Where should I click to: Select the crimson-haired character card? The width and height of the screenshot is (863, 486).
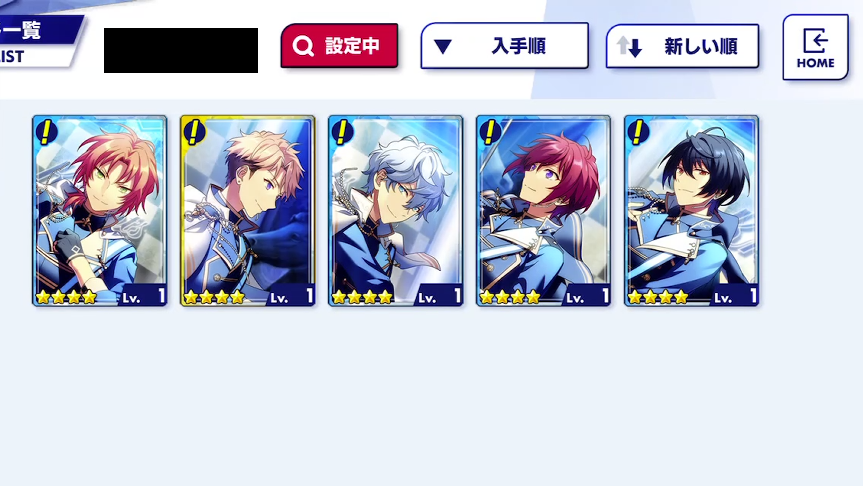coord(543,211)
